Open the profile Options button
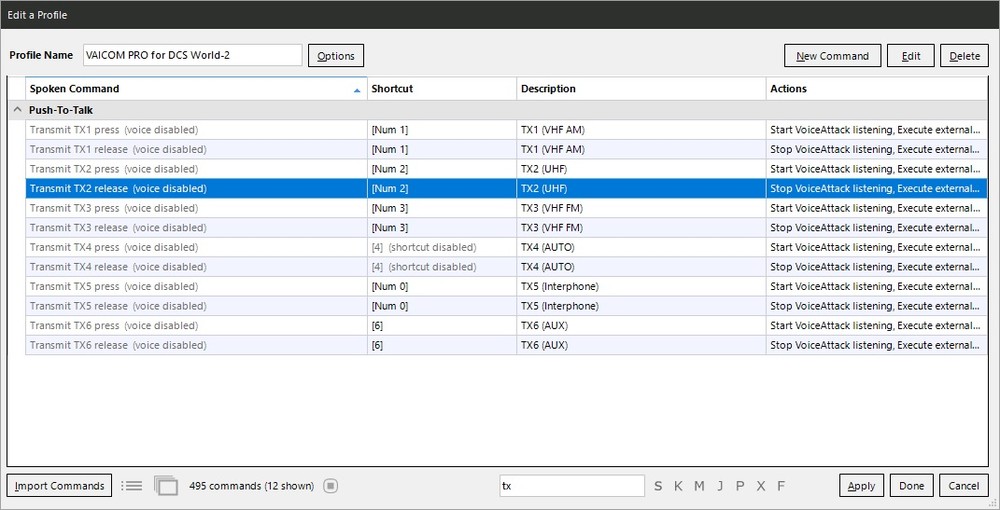This screenshot has width=1000, height=510. click(336, 55)
